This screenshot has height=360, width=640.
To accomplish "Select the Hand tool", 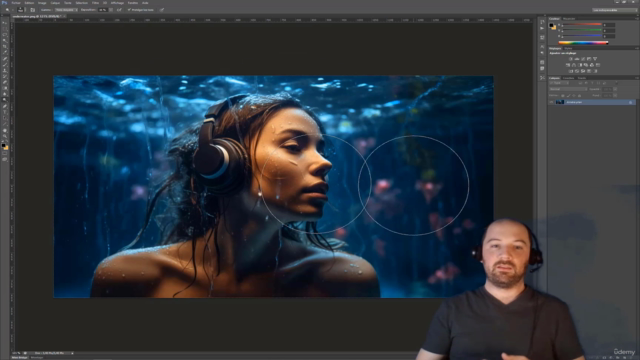I will click(x=5, y=131).
